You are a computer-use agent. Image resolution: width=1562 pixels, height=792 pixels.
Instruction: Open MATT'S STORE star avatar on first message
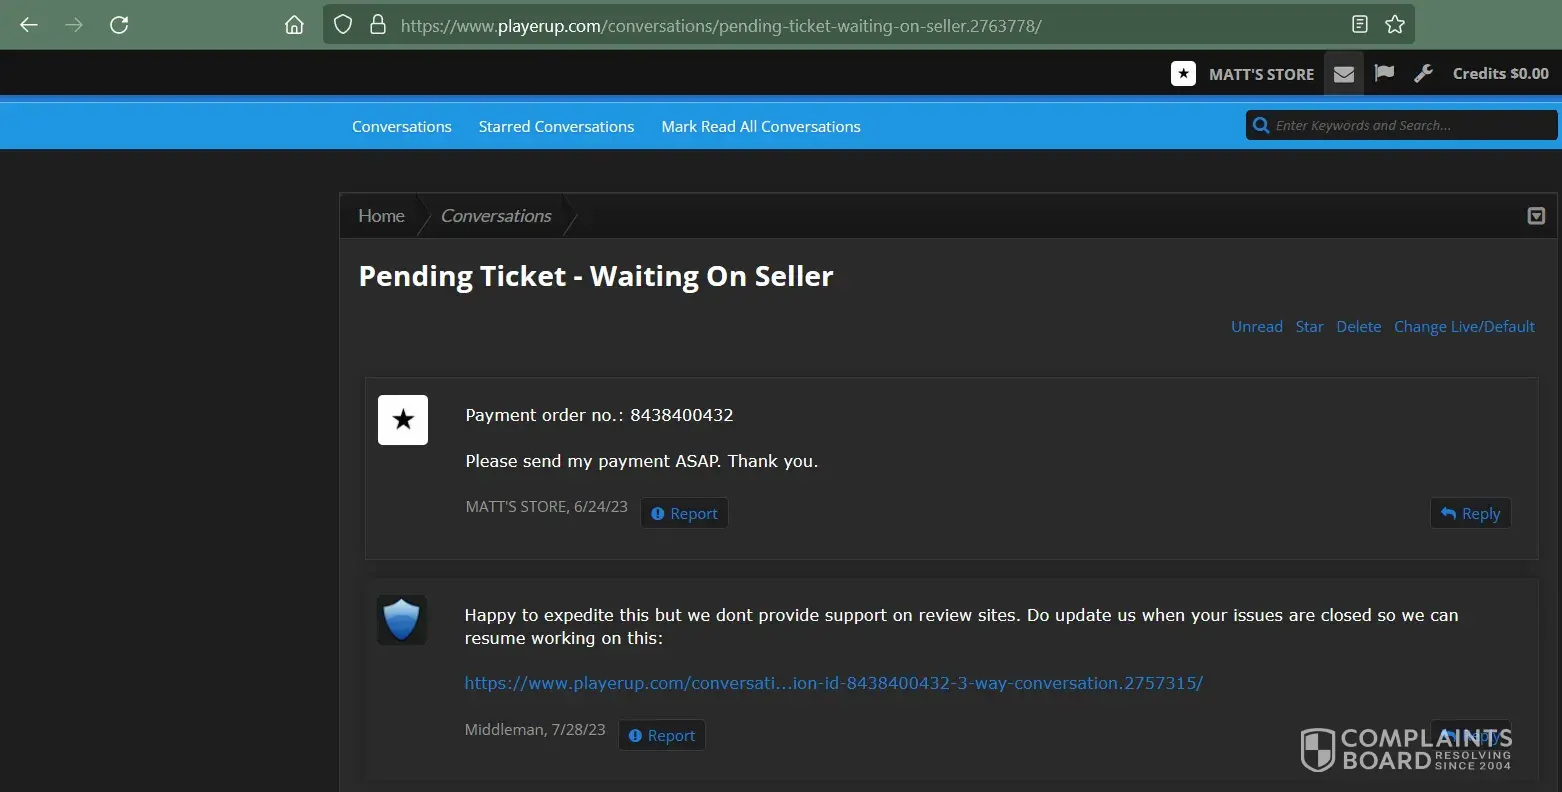click(403, 419)
